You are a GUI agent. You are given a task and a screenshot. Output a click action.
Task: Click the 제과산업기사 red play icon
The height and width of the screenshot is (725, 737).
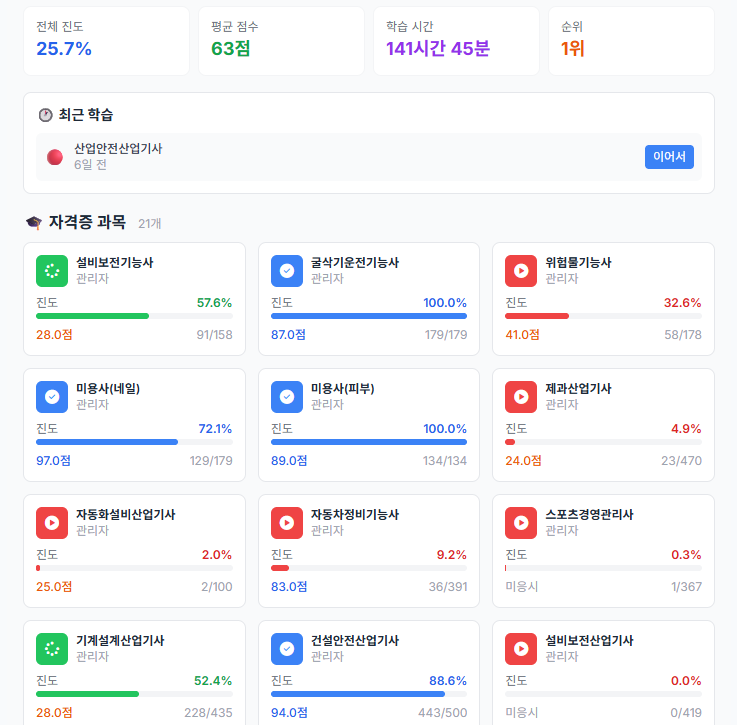(521, 397)
